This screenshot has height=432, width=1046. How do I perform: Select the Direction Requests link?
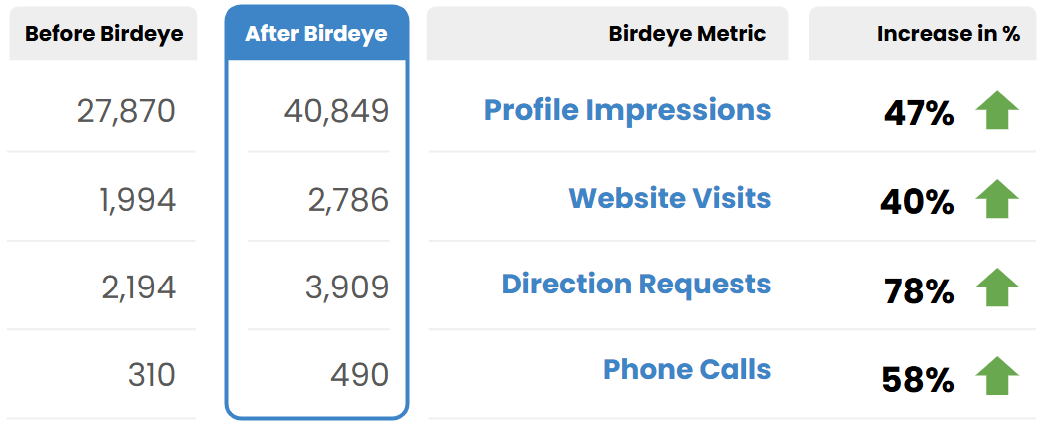(x=636, y=284)
